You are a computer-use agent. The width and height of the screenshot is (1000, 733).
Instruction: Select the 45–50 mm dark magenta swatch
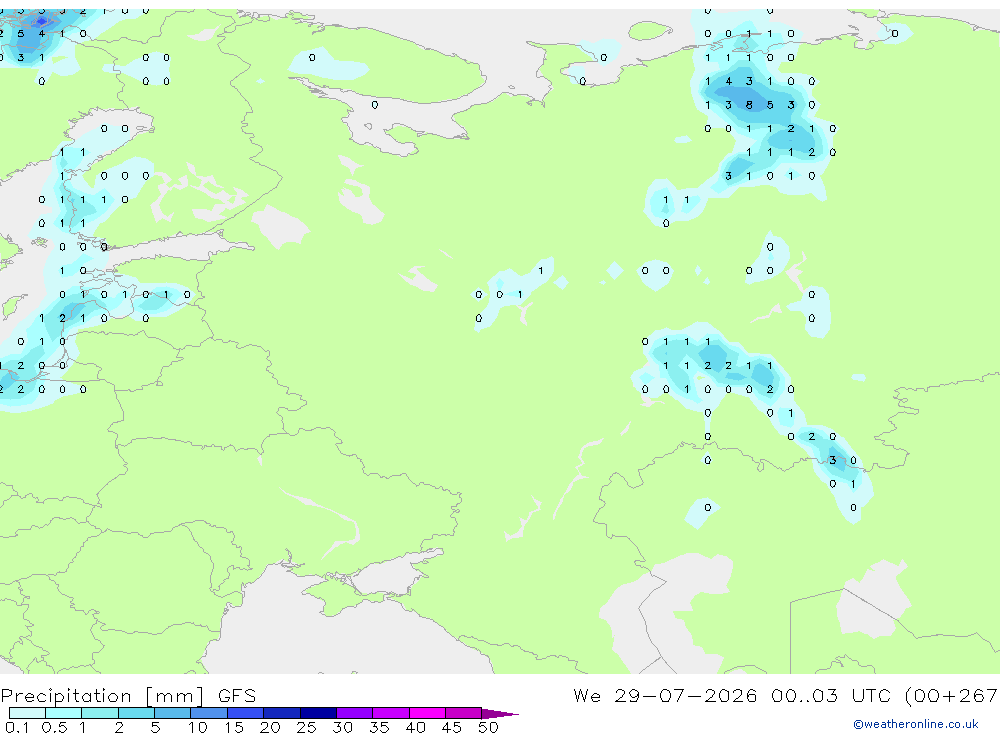pyautogui.click(x=464, y=713)
